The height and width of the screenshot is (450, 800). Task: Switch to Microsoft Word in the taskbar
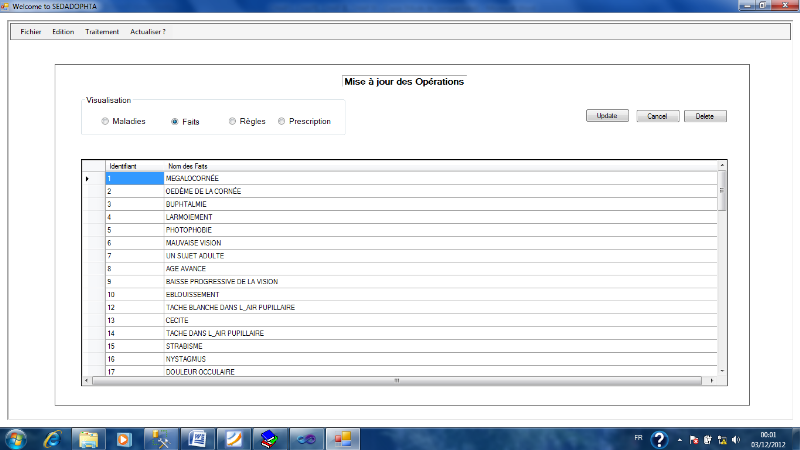pyautogui.click(x=197, y=439)
